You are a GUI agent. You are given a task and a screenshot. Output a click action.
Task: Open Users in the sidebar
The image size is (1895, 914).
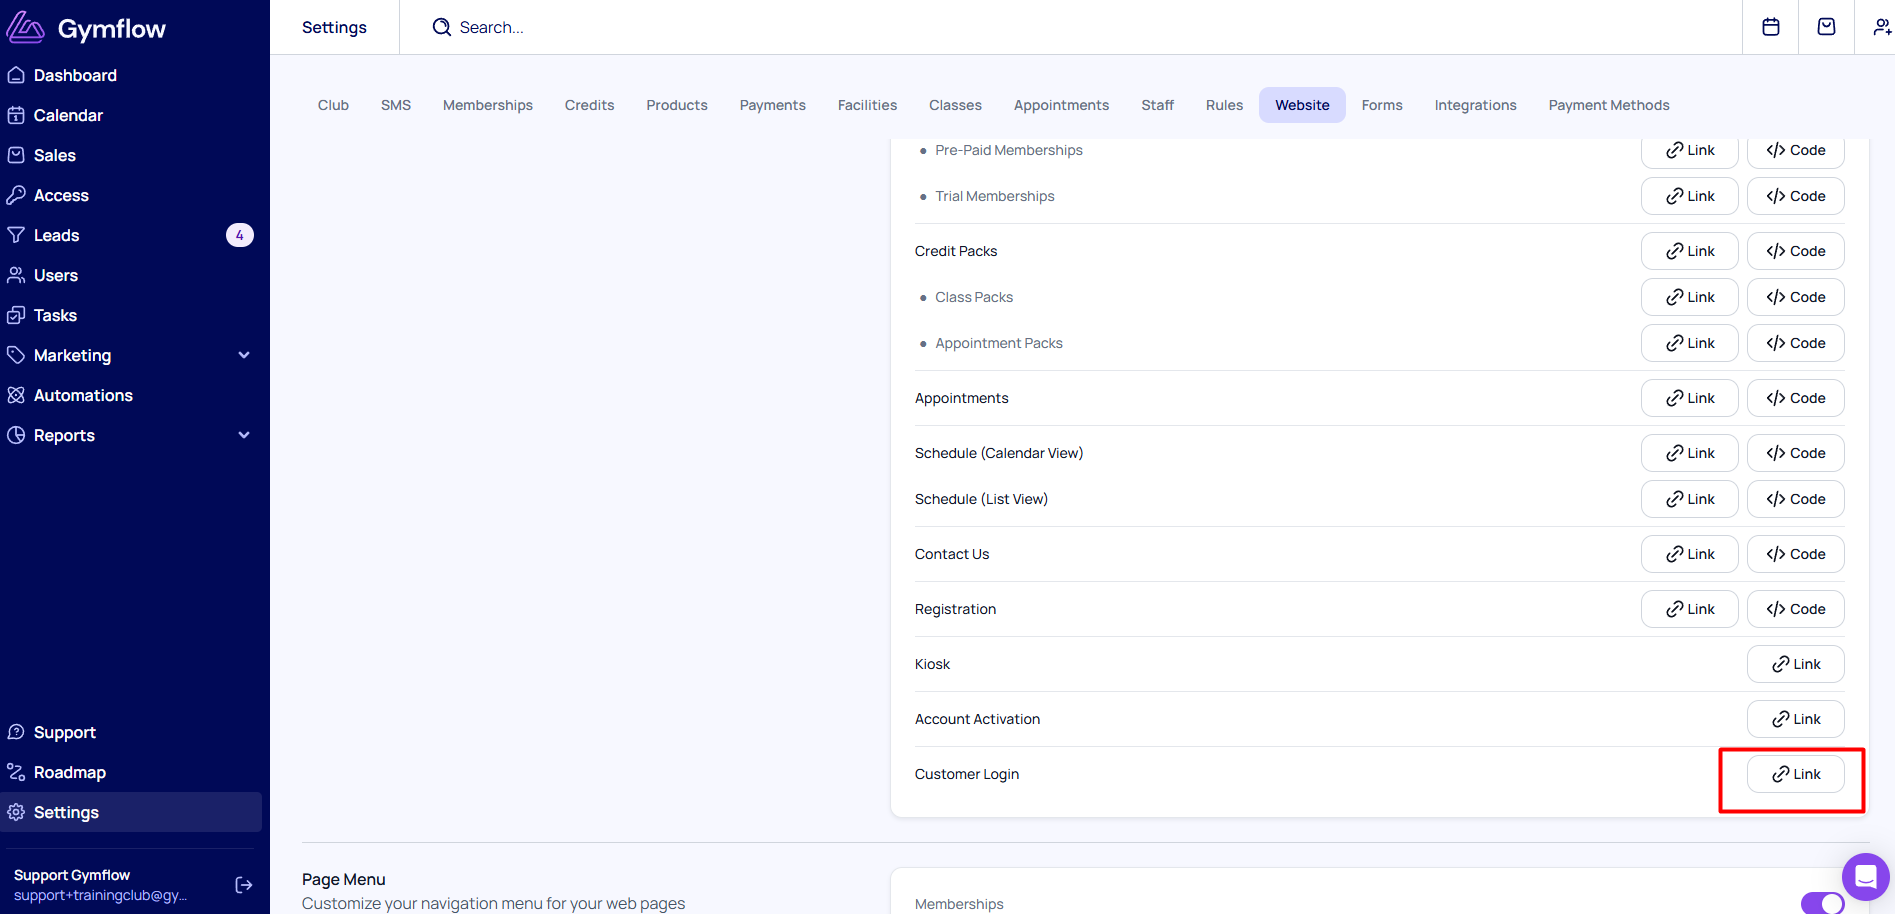56,275
